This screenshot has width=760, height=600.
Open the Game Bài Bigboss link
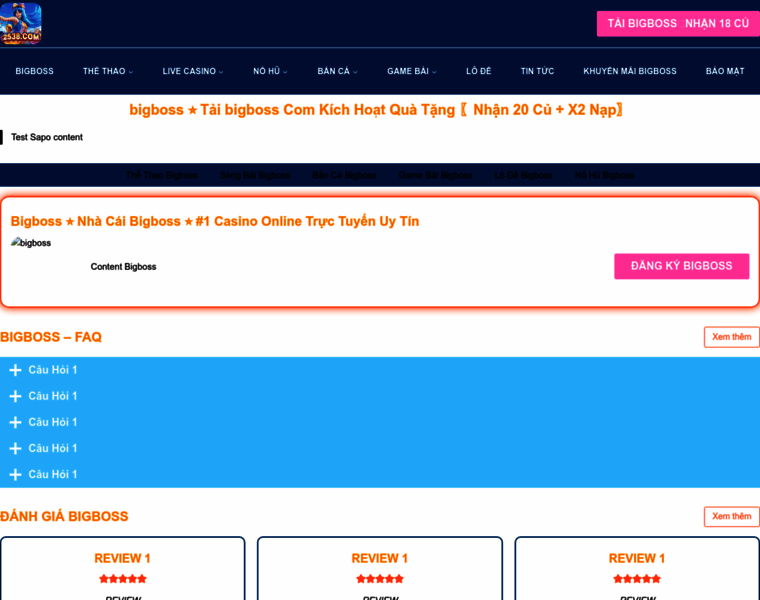tap(435, 175)
